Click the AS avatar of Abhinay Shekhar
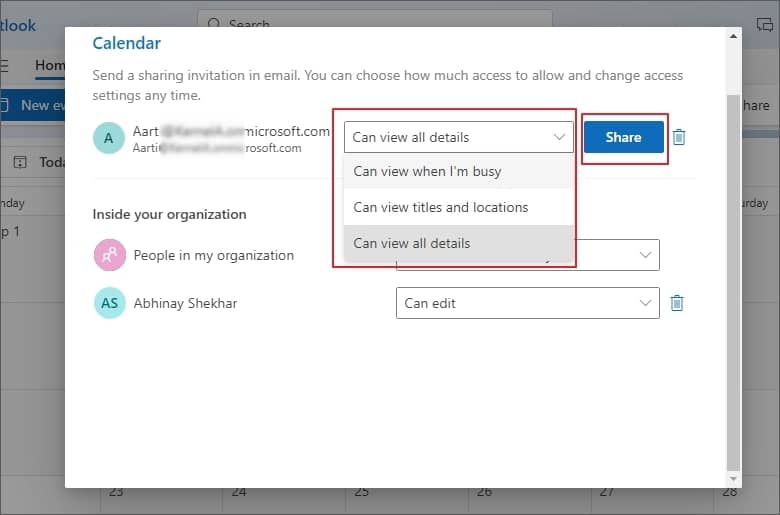Viewport: 780px width, 515px height. [109, 303]
